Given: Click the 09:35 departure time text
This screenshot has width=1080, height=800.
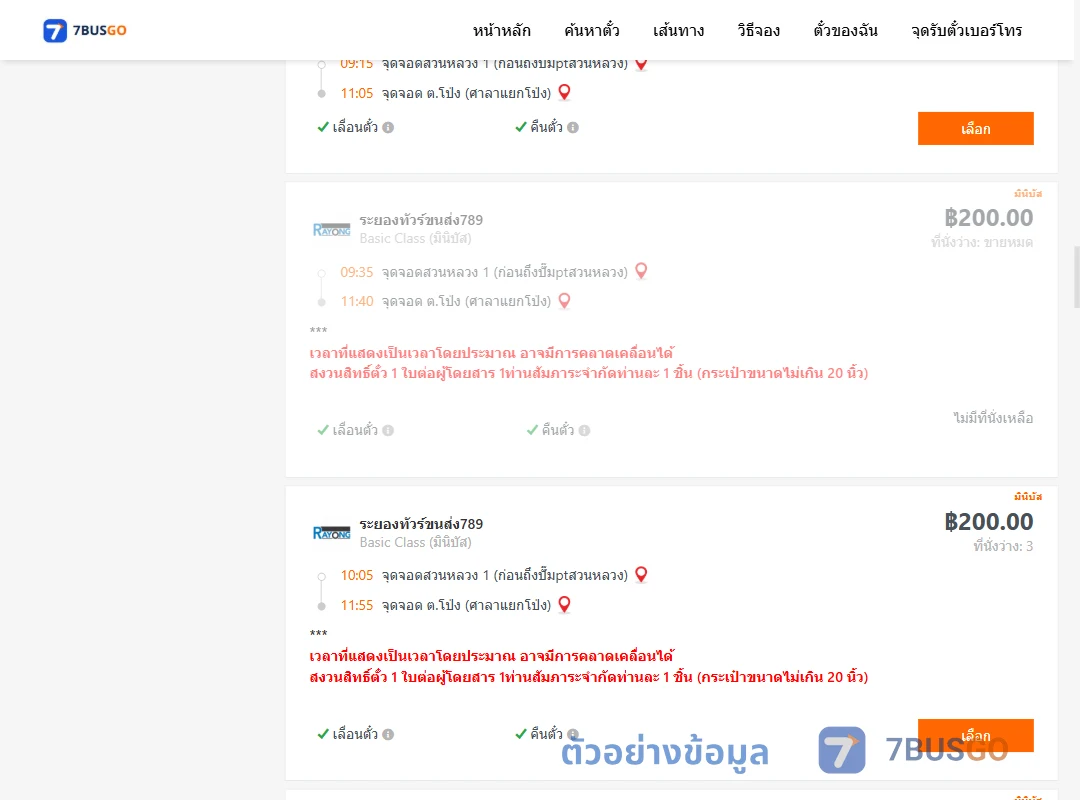Looking at the screenshot, I should (x=357, y=272).
